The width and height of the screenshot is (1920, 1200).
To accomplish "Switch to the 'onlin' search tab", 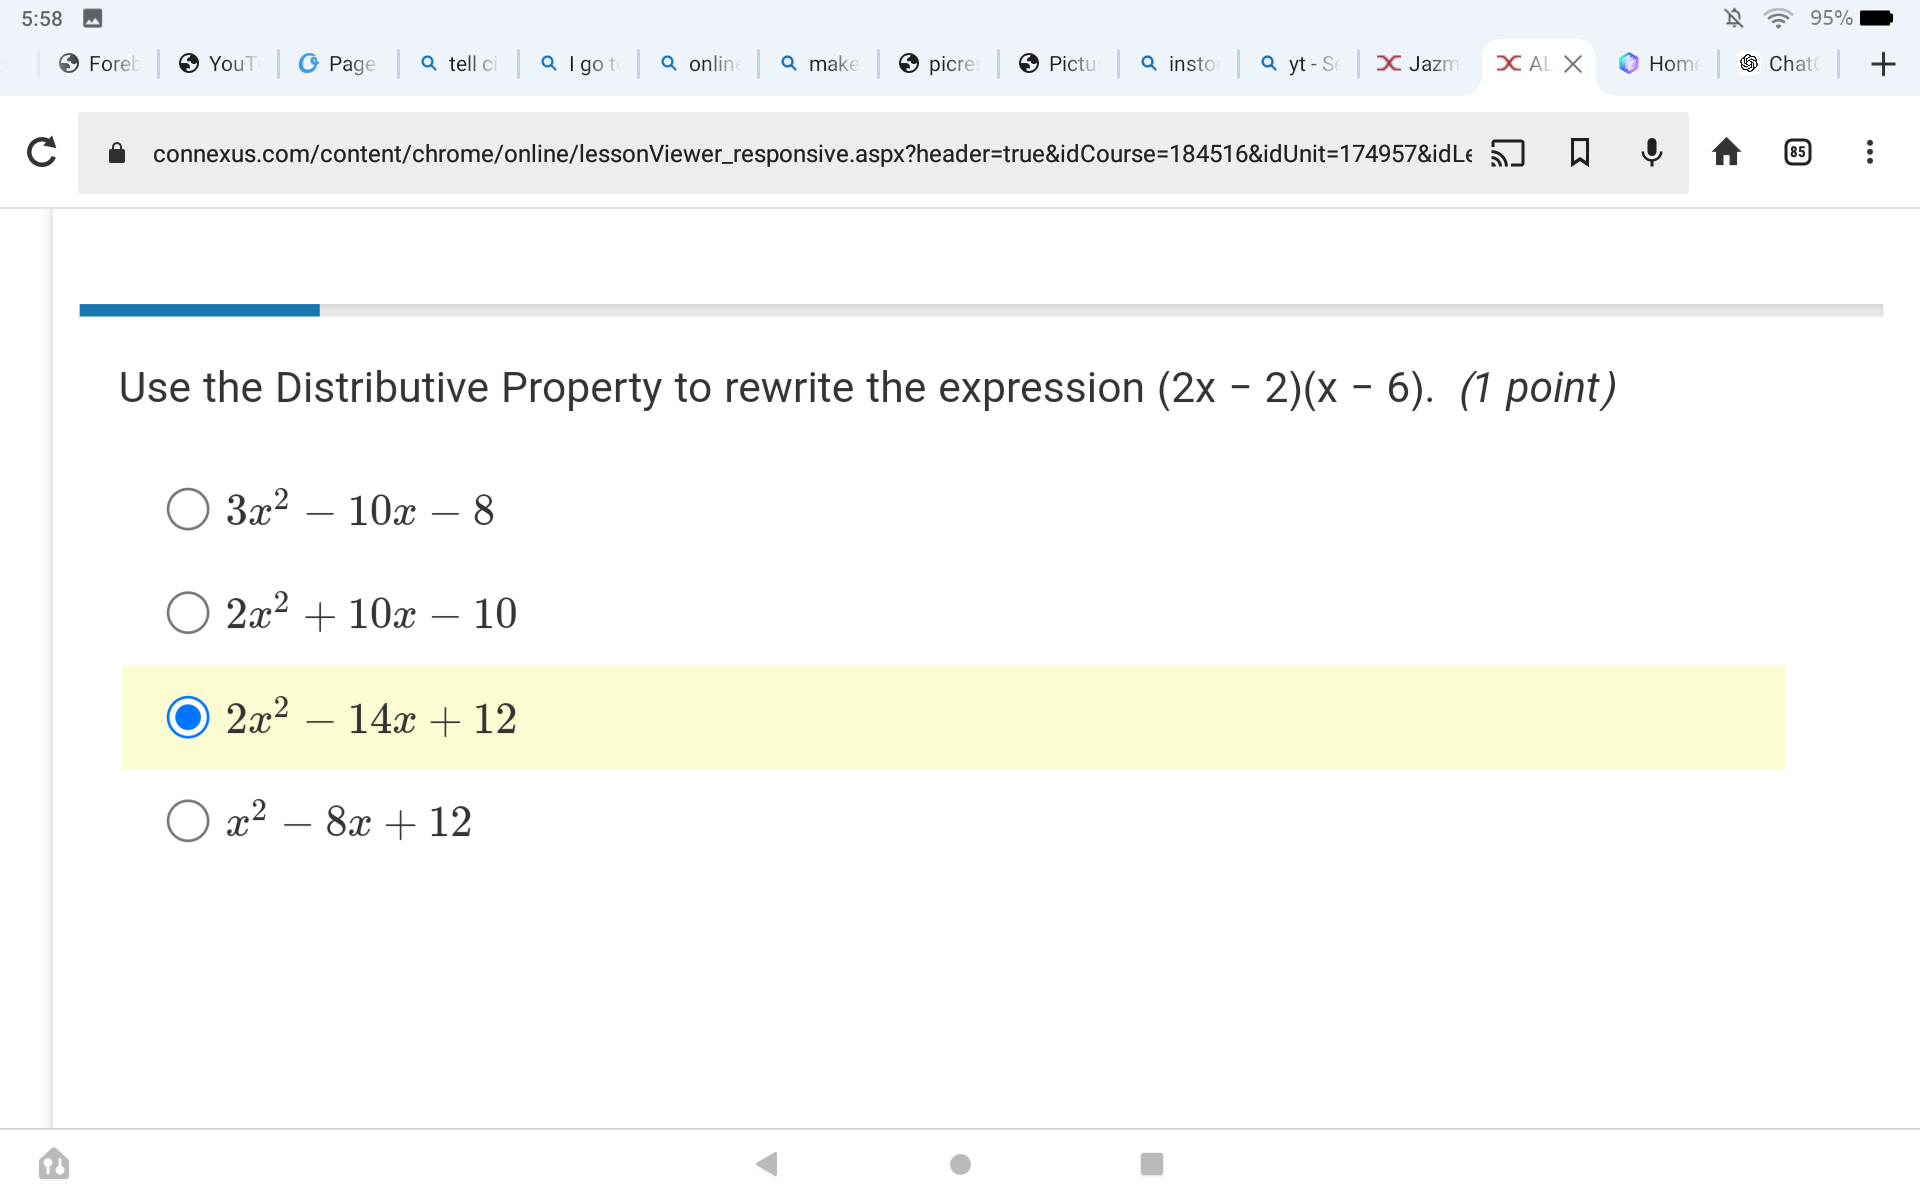I will pyautogui.click(x=698, y=64).
